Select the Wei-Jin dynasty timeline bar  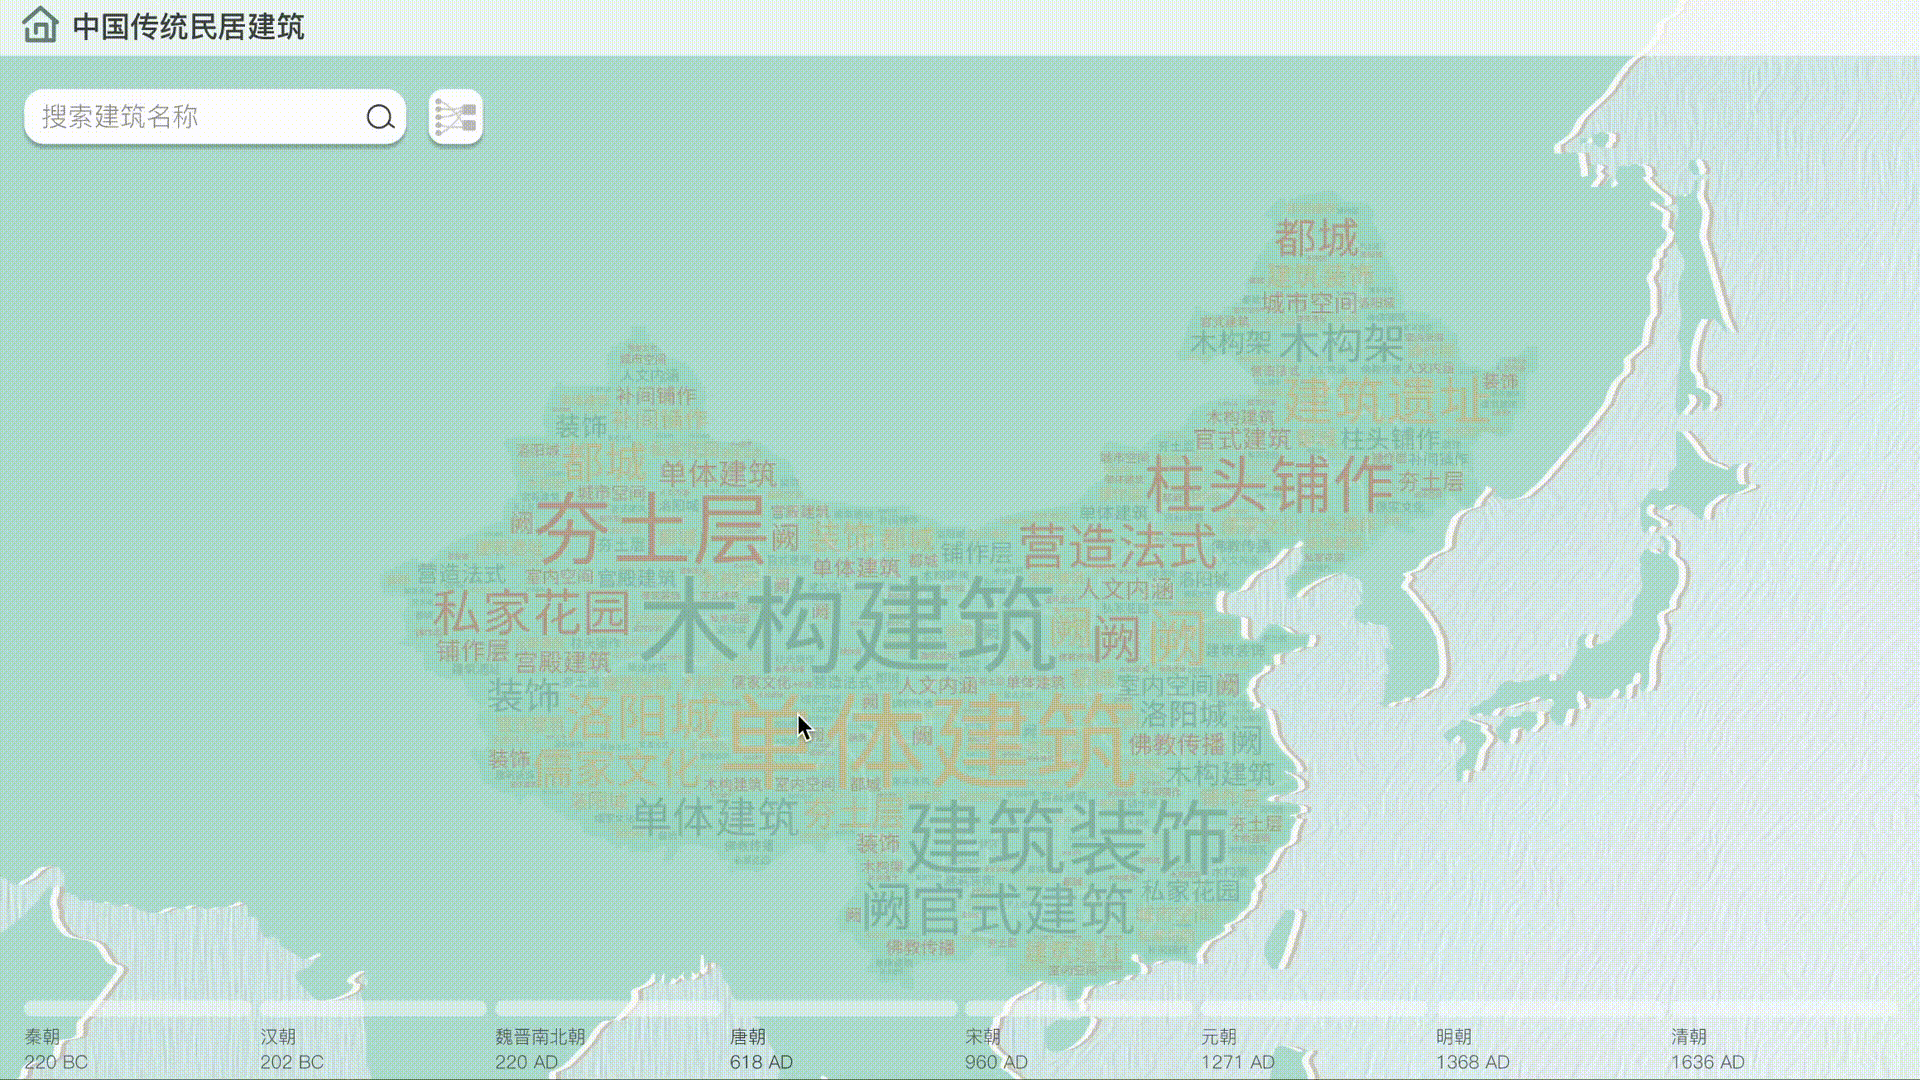coord(608,1008)
